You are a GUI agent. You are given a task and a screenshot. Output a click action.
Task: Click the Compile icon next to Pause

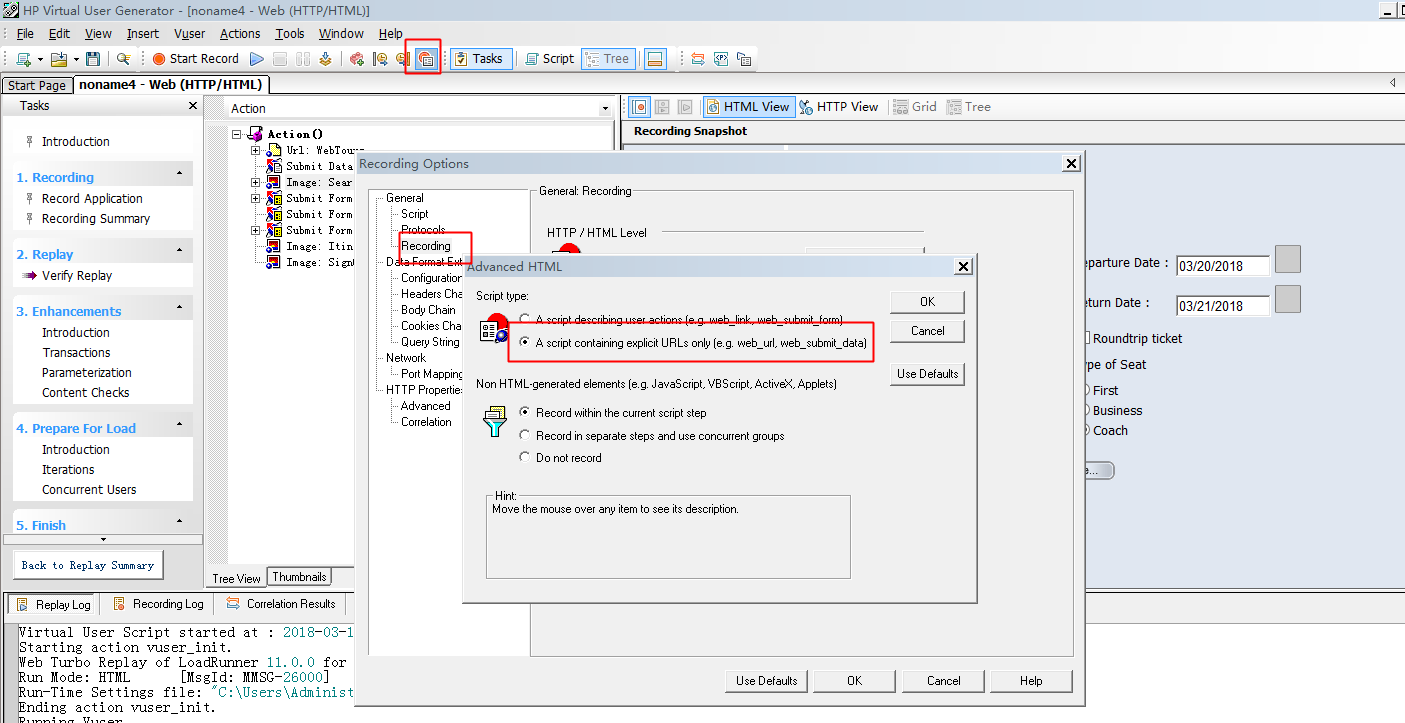325,59
